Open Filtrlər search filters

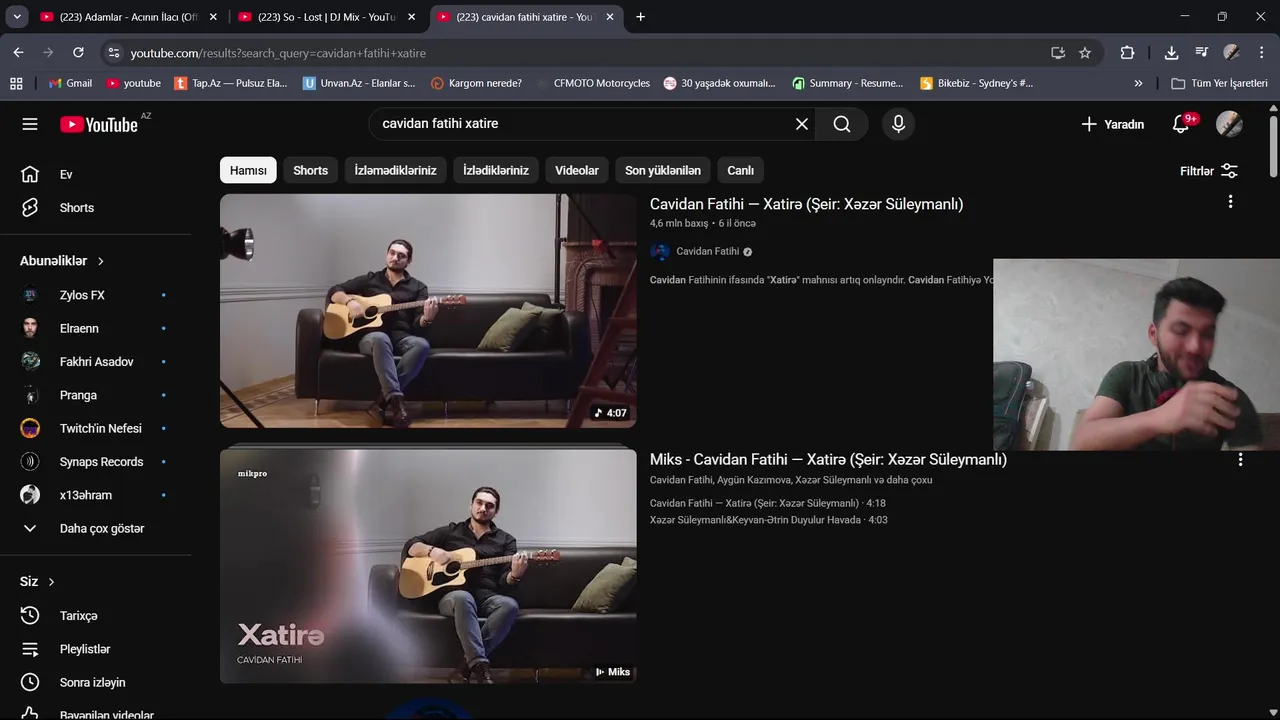click(x=1209, y=171)
